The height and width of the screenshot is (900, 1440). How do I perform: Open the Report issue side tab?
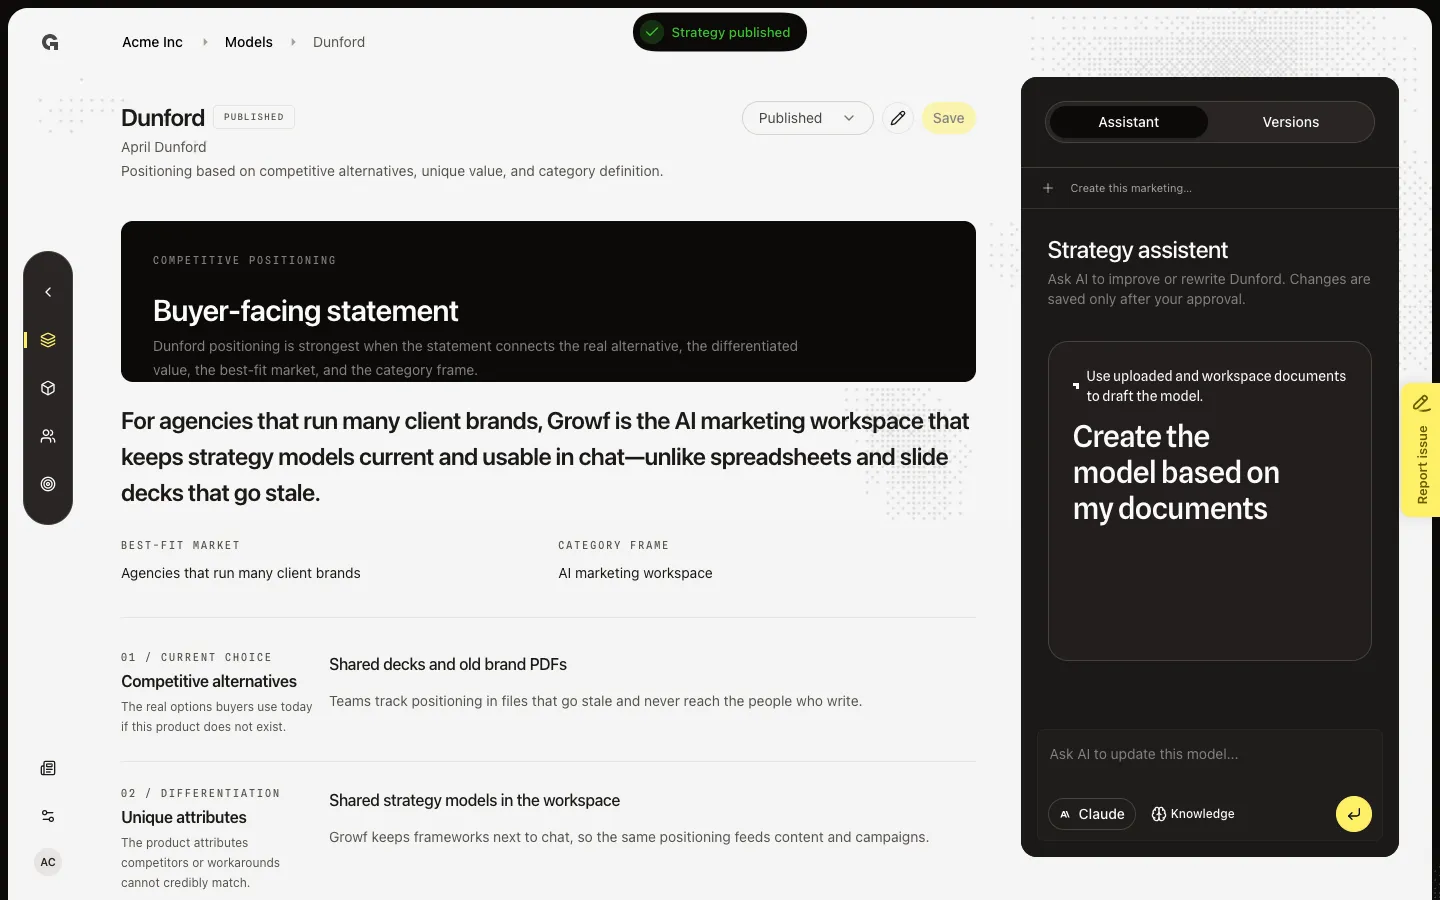[1420, 450]
